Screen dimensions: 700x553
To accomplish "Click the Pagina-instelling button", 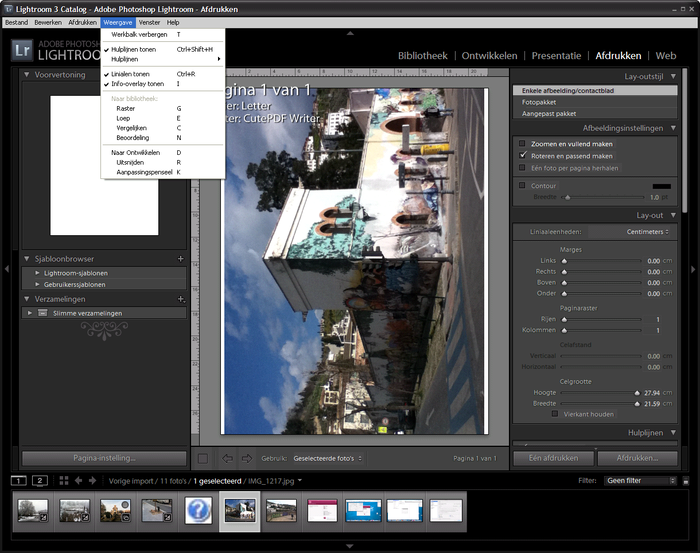I will coord(104,458).
